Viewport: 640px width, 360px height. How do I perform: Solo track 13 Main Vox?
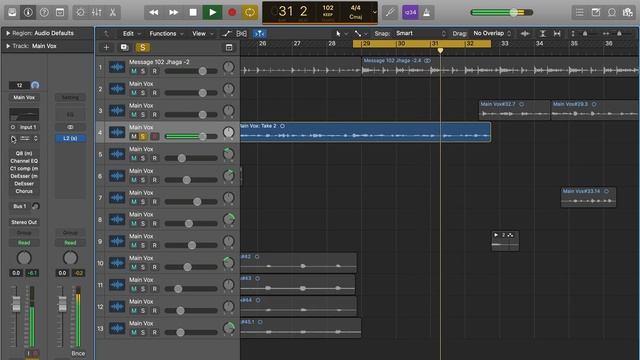(143, 332)
